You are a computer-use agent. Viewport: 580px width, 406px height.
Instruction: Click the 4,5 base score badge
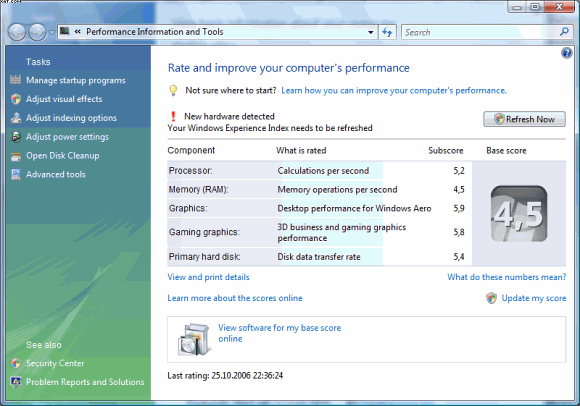click(519, 214)
